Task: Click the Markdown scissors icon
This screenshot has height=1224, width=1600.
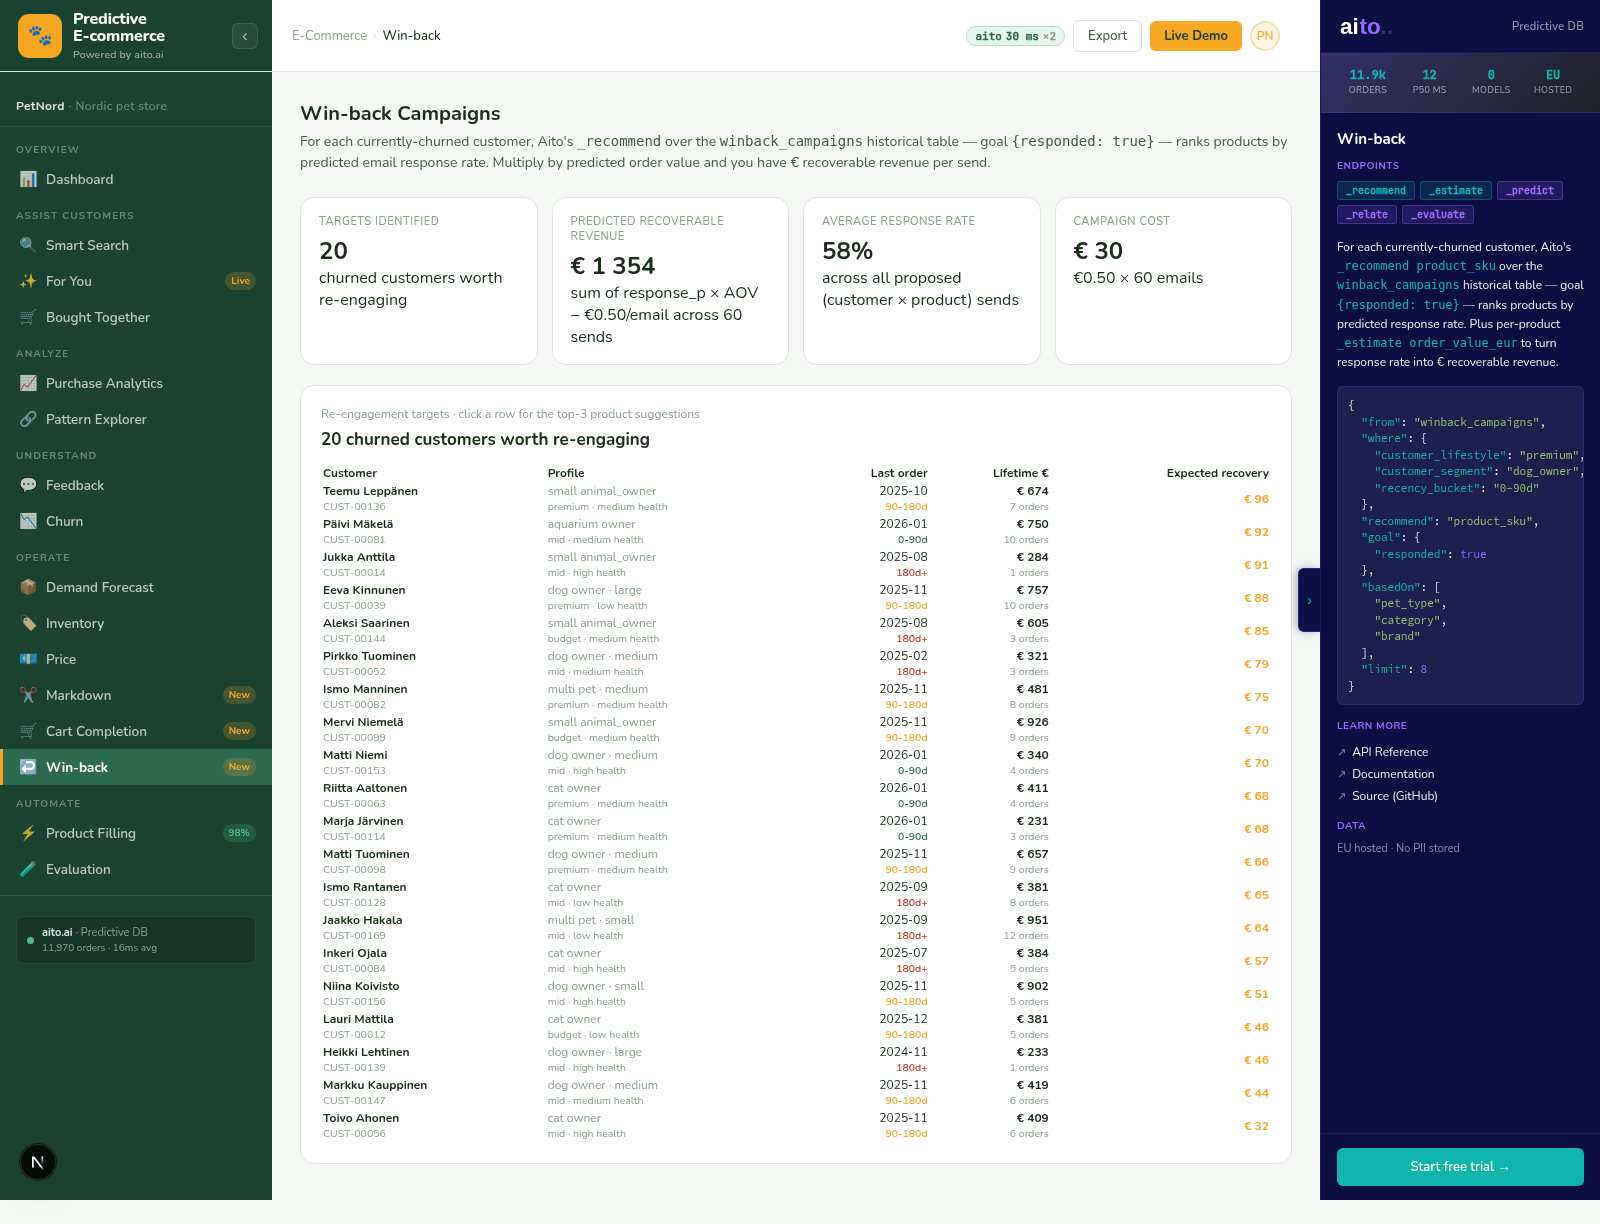Action: 28,695
